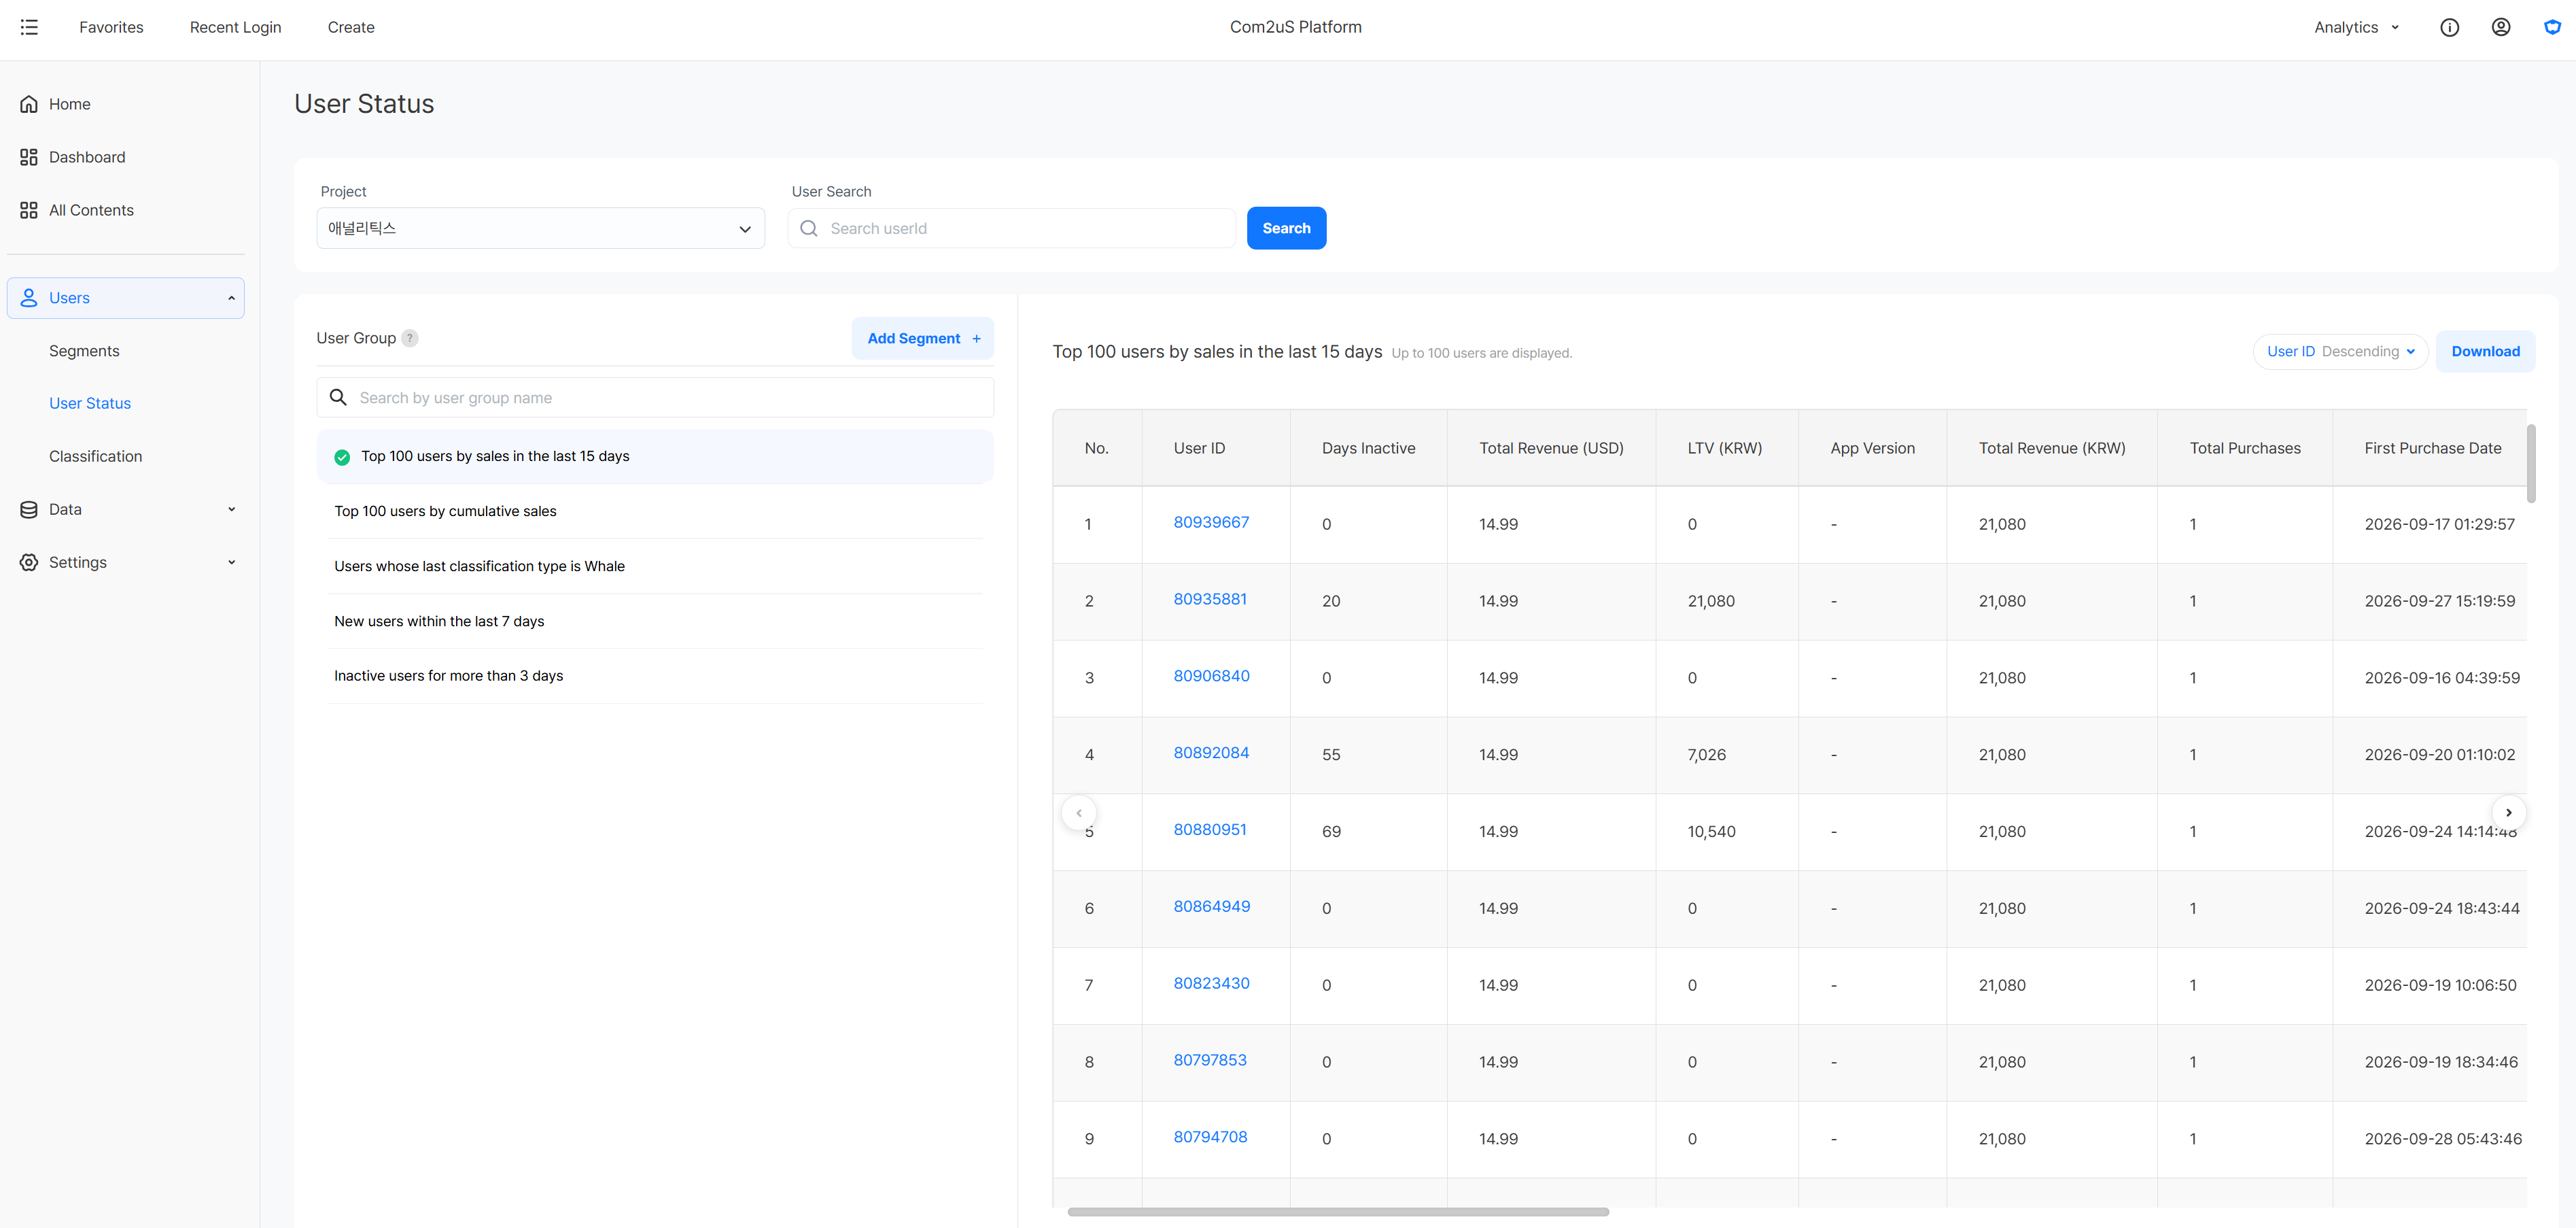Click the Add Segment button

pos(923,338)
